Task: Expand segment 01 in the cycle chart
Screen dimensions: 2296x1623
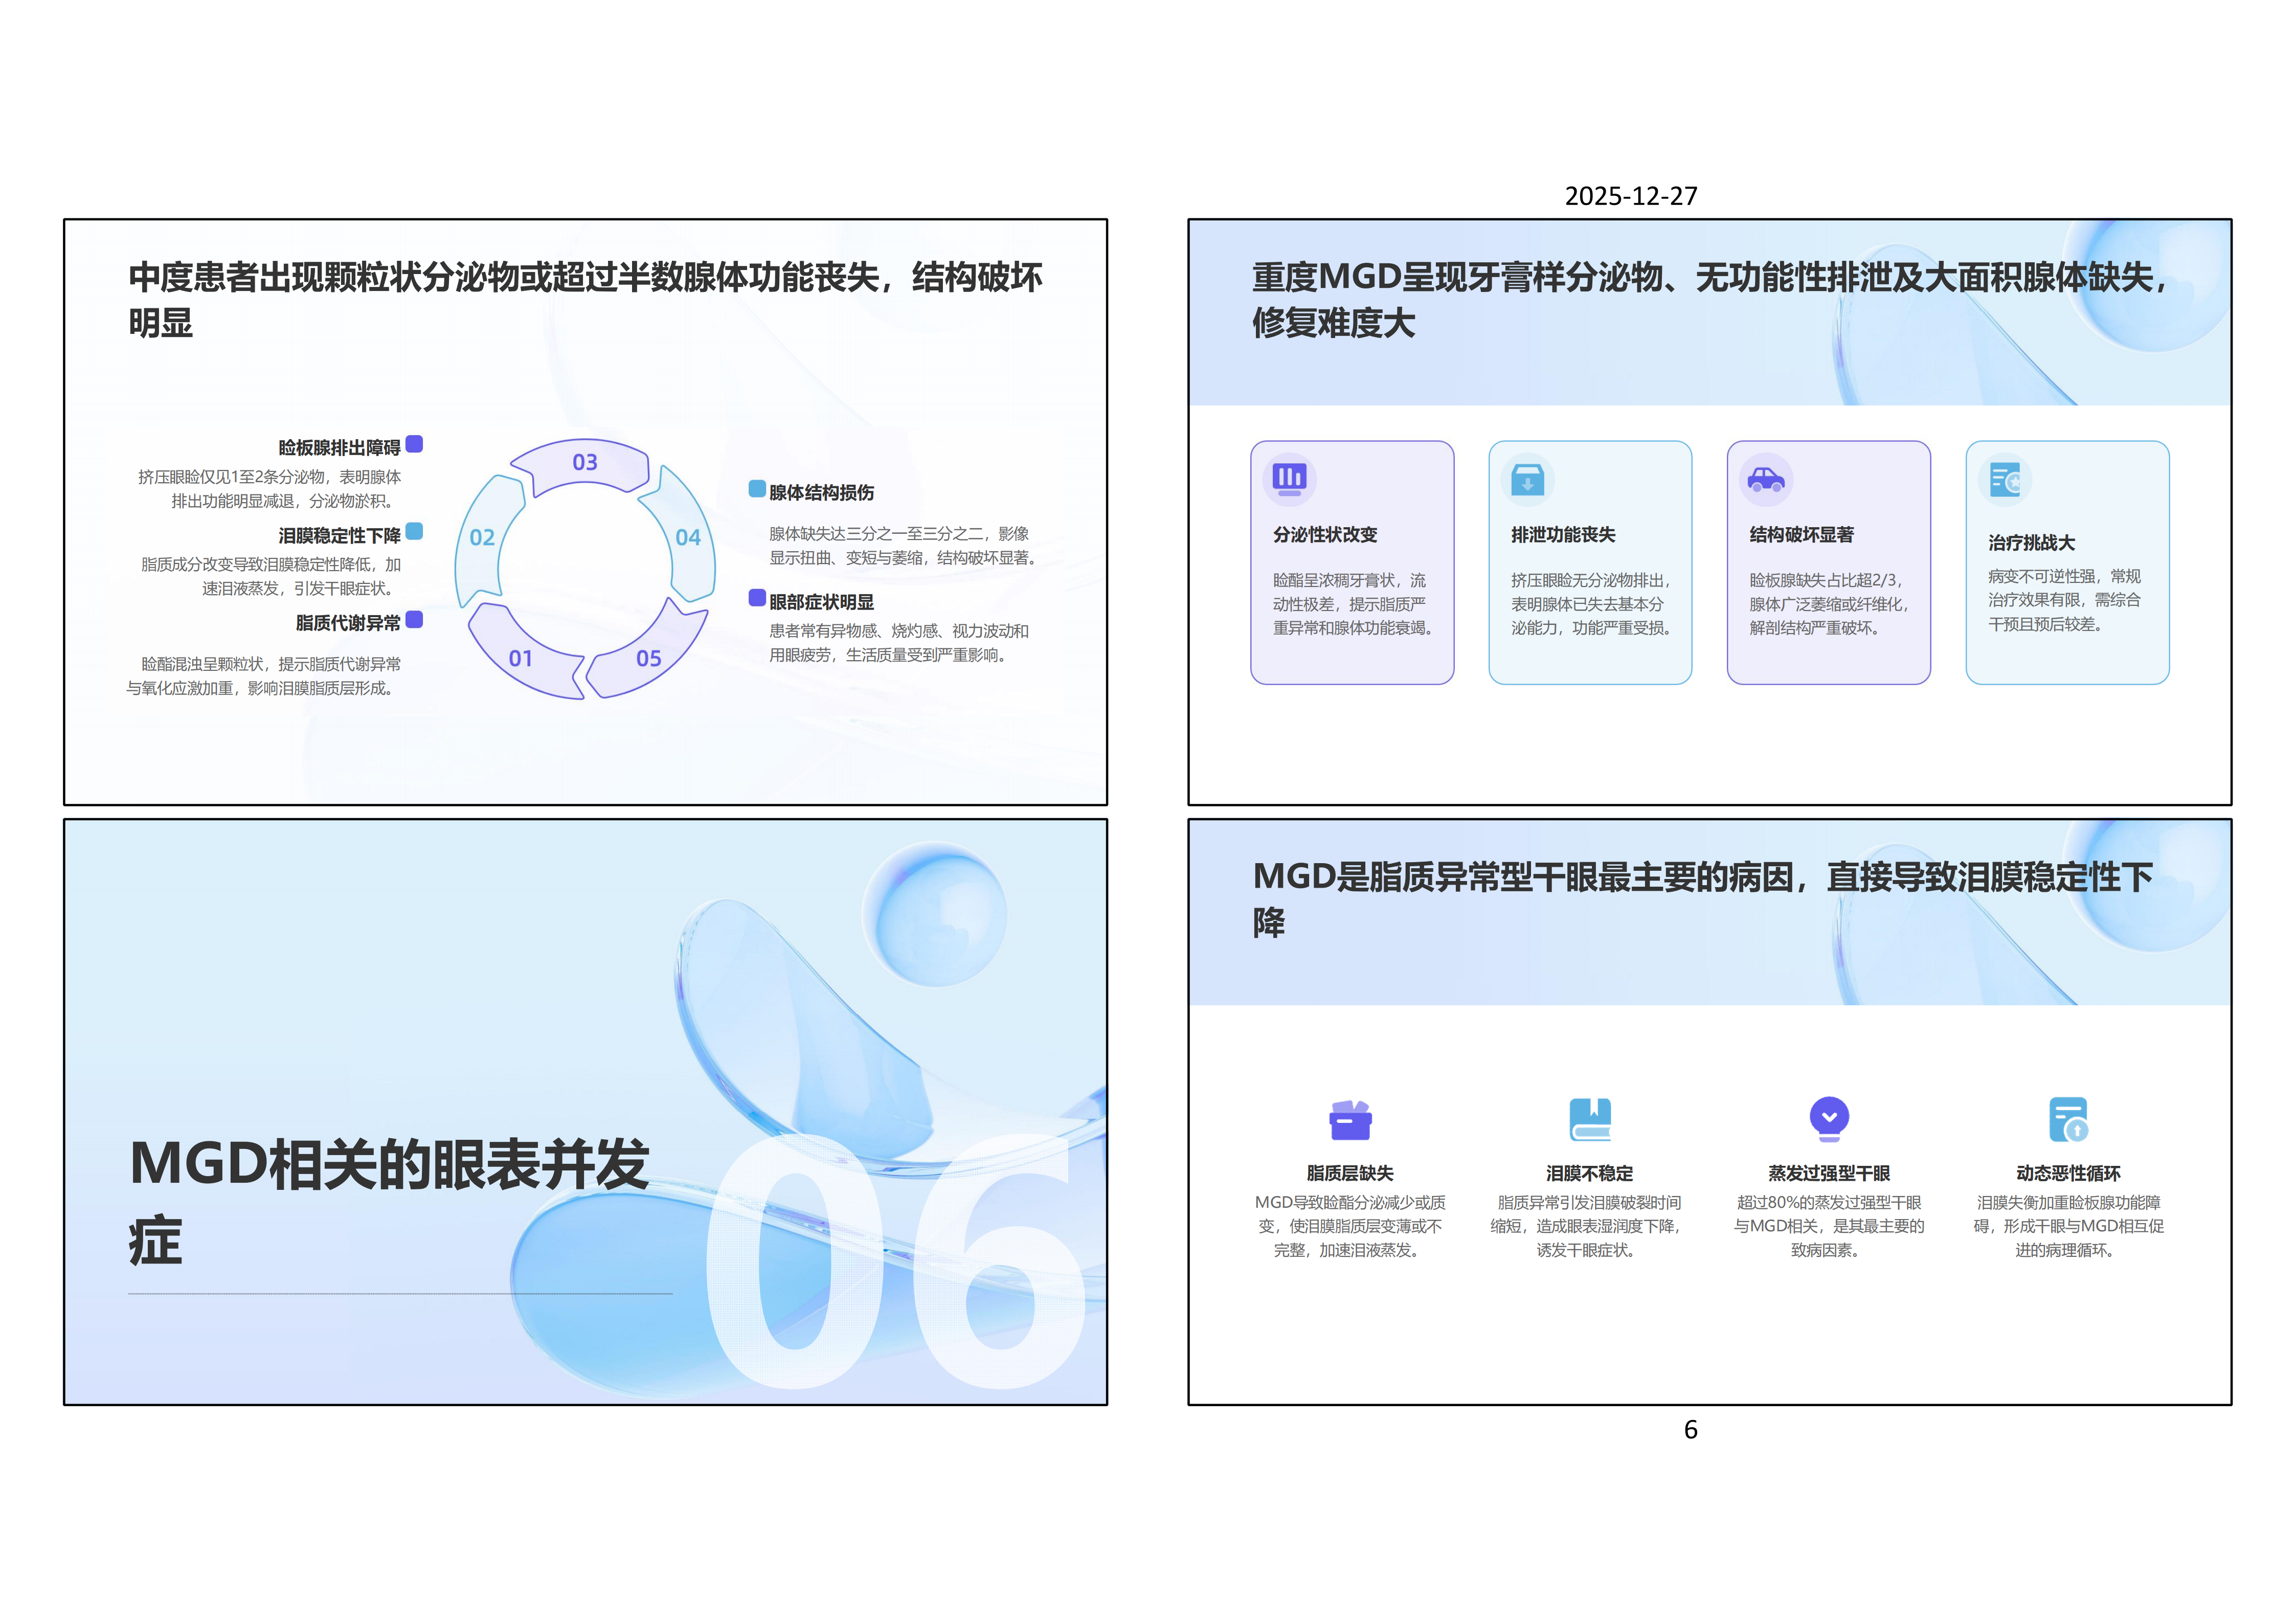Action: pyautogui.click(x=521, y=658)
